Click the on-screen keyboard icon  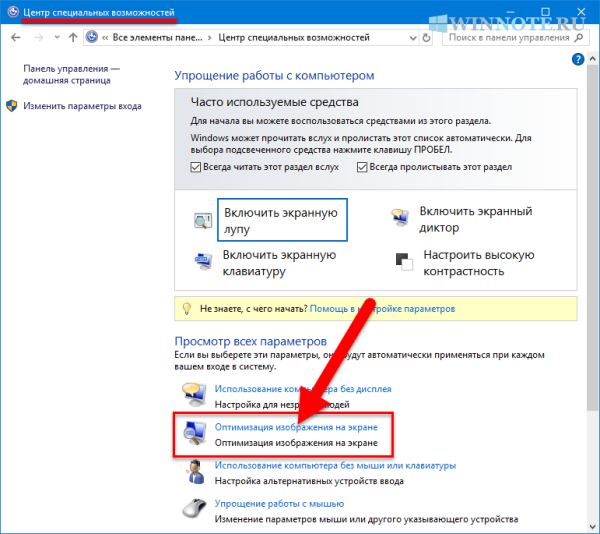(x=204, y=263)
